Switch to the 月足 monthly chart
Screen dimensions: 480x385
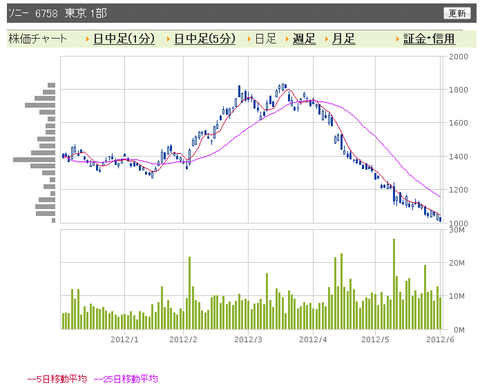coord(343,39)
